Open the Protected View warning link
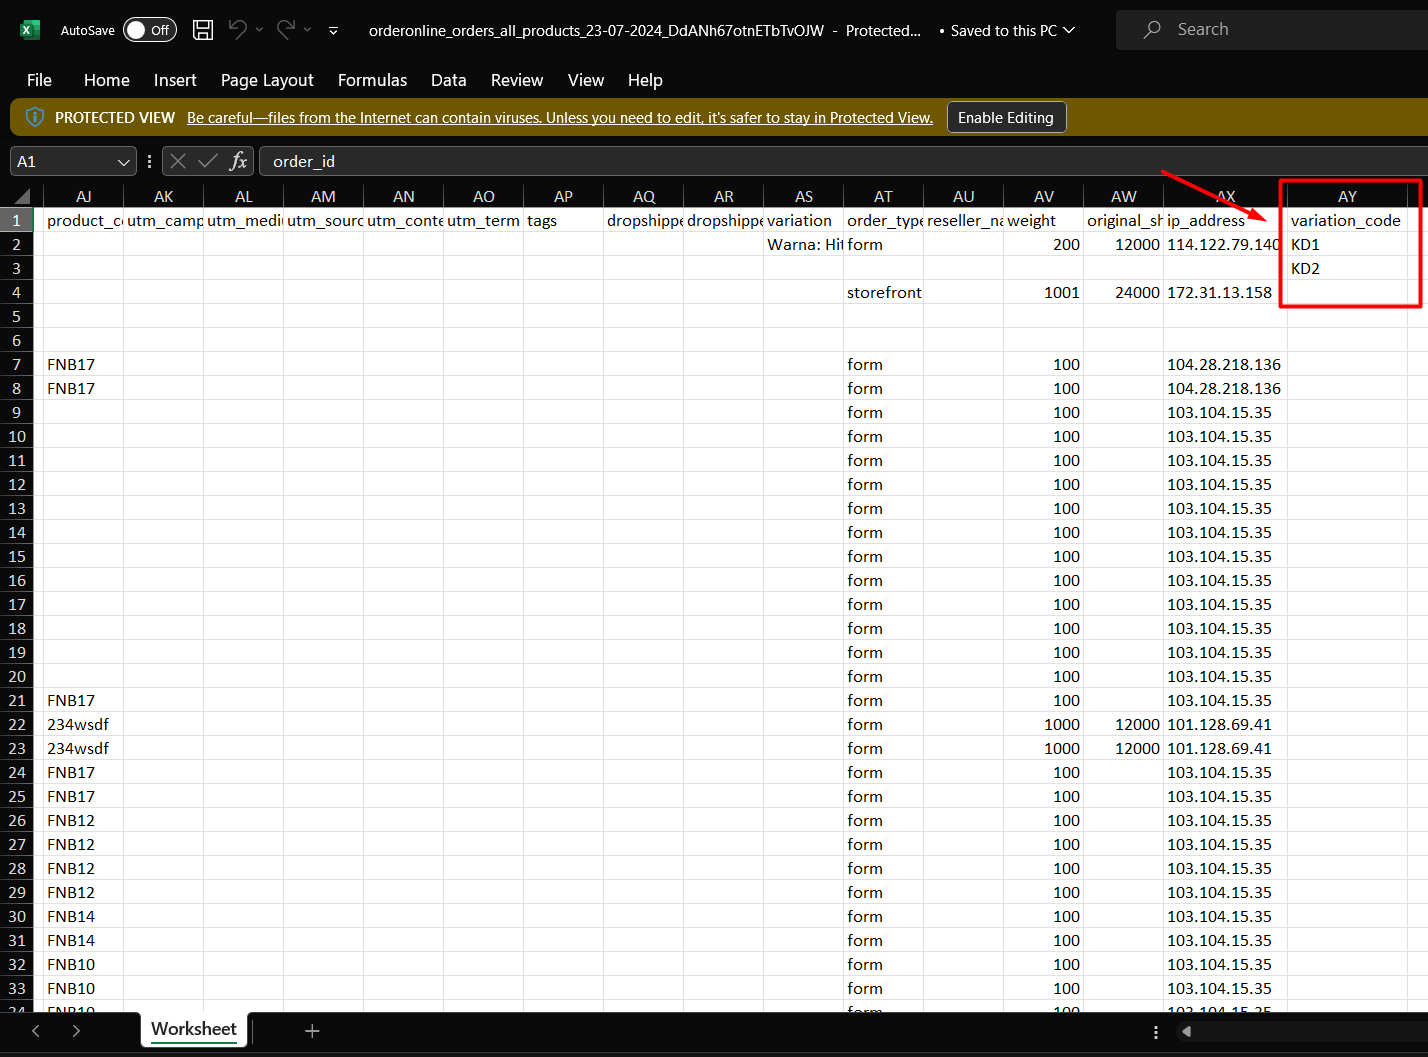The height and width of the screenshot is (1057, 1428). click(x=560, y=118)
